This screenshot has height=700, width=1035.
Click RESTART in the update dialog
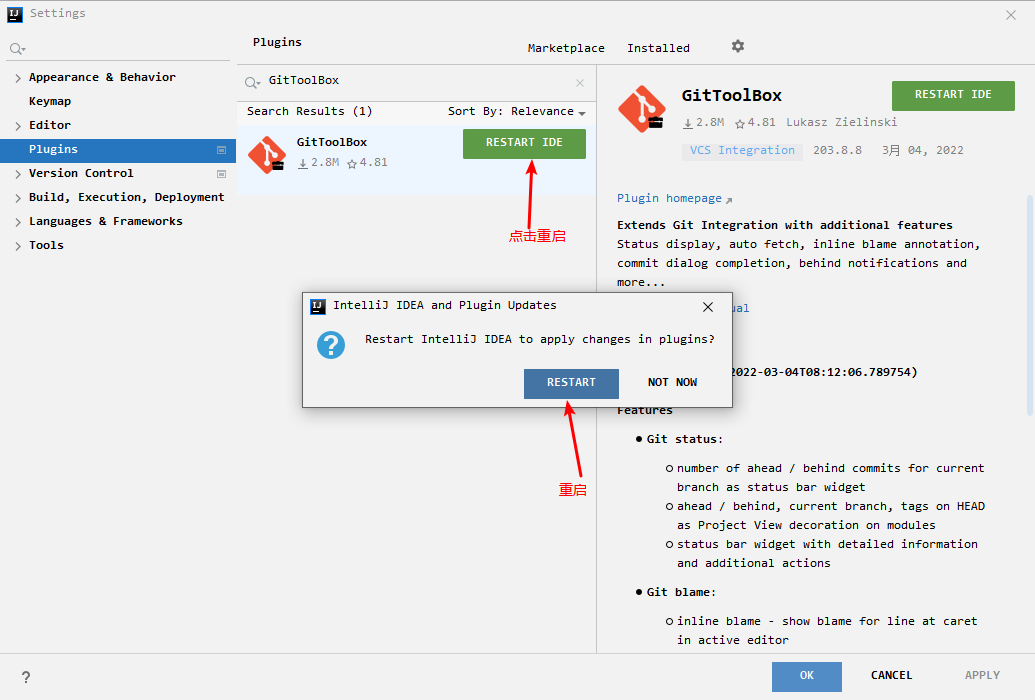click(x=571, y=383)
